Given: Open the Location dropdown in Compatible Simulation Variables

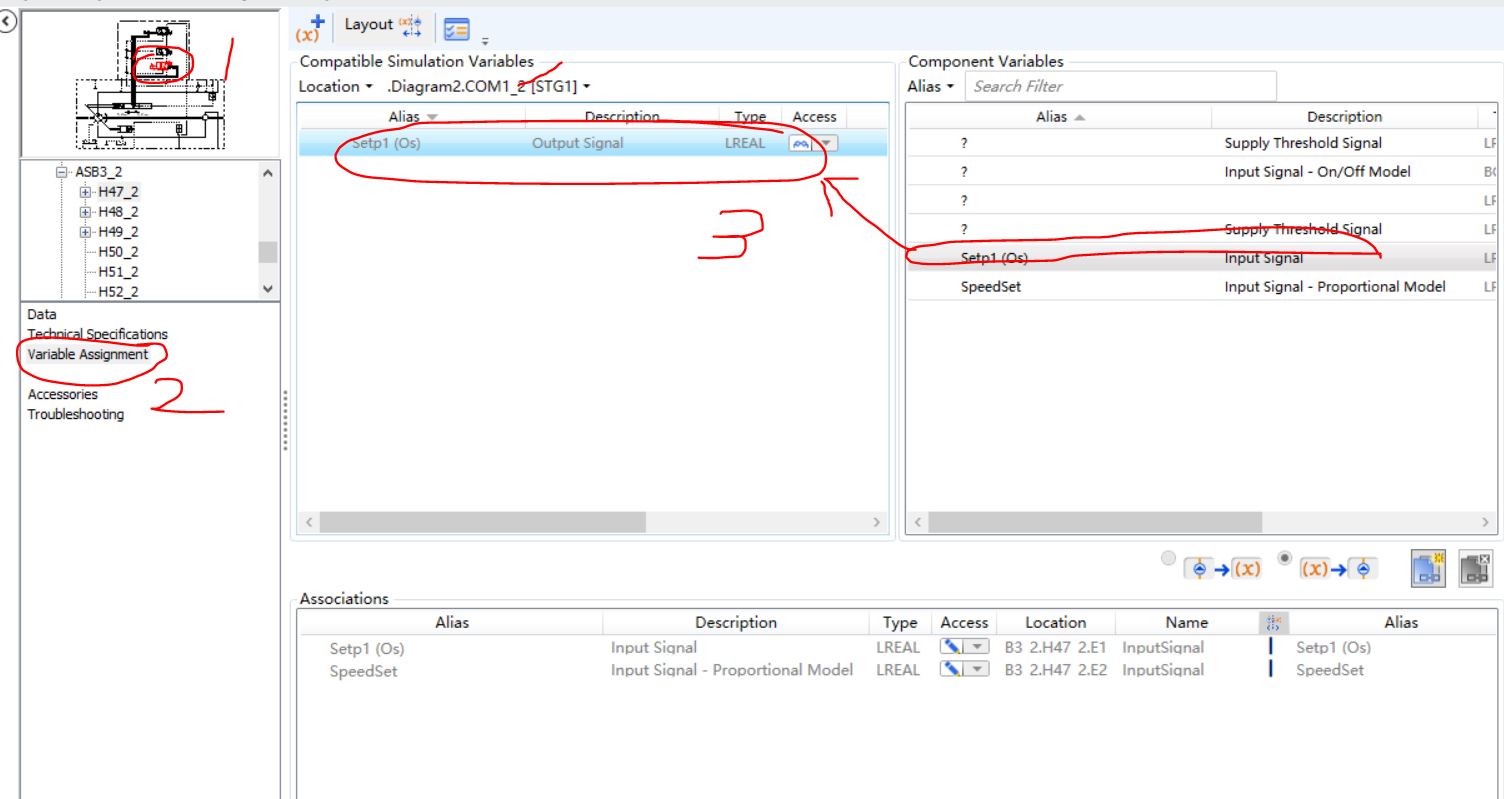Looking at the screenshot, I should 335,86.
